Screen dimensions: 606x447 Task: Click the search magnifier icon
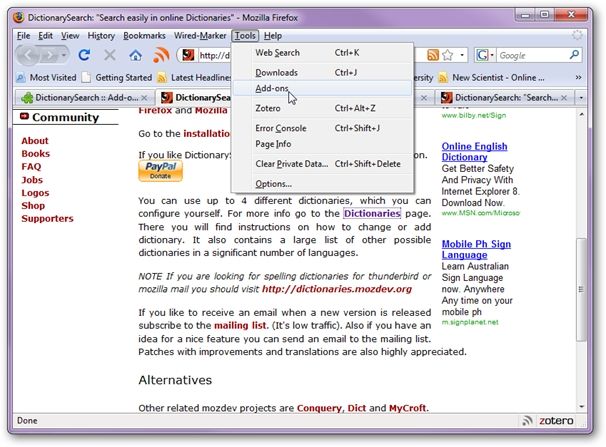point(574,55)
